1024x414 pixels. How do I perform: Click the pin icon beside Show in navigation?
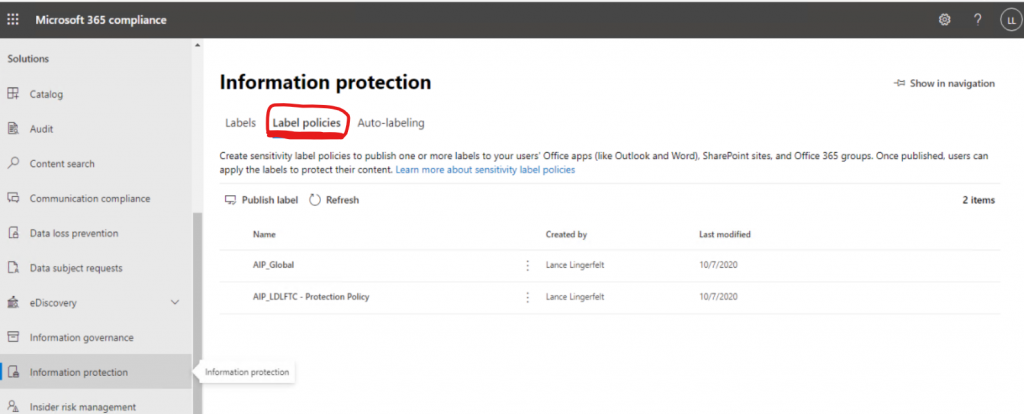900,84
